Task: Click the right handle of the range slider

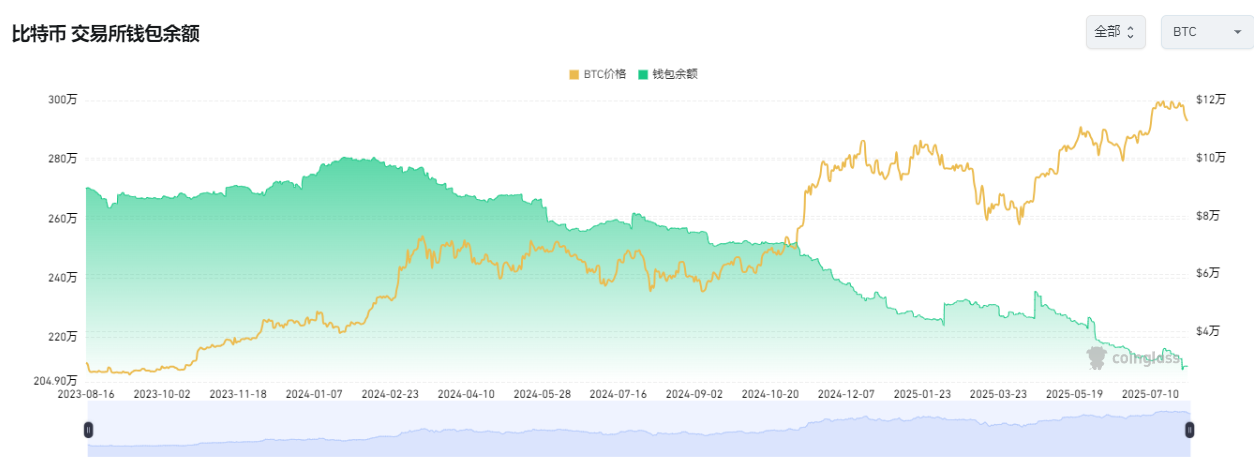Action: point(1189,430)
